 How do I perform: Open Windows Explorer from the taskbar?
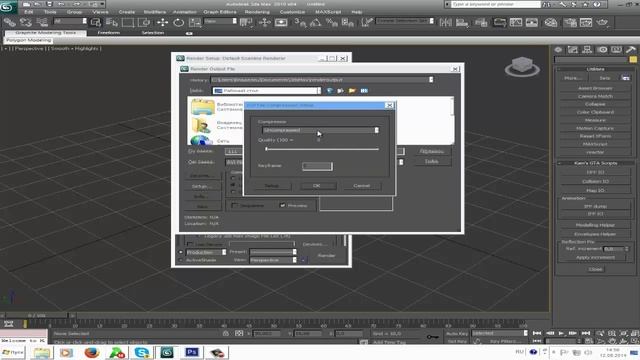tap(42, 353)
